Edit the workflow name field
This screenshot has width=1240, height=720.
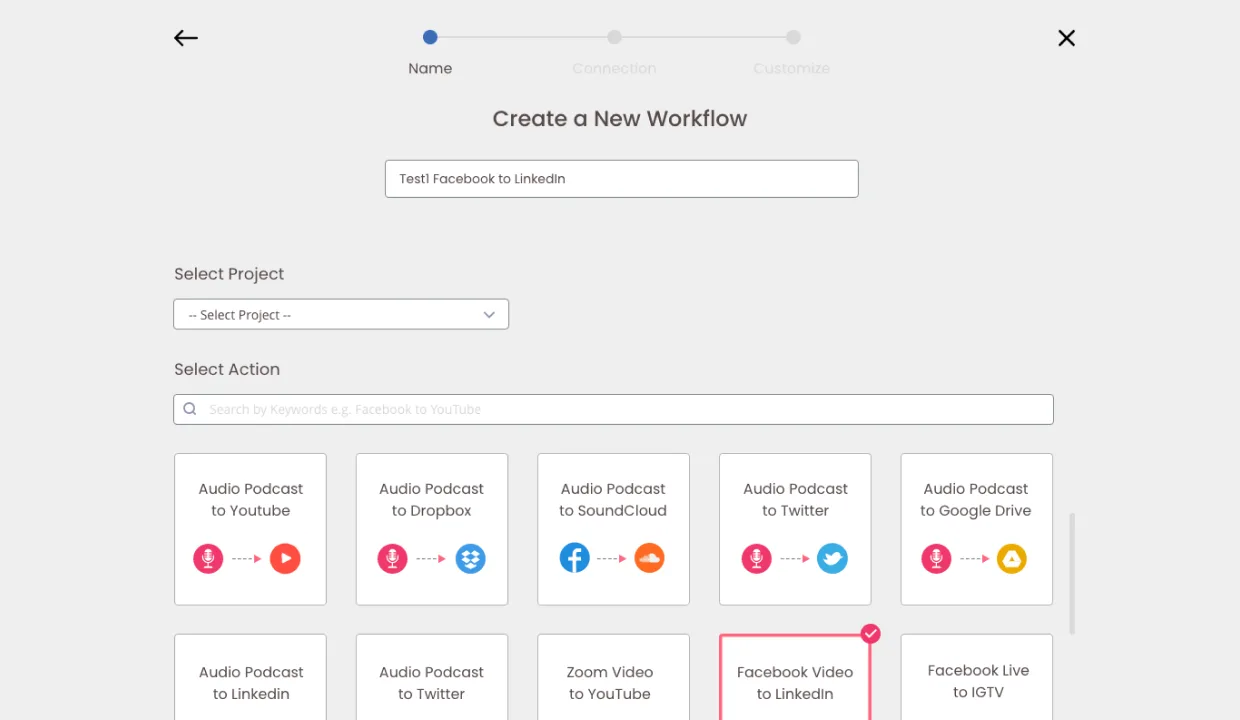(621, 179)
